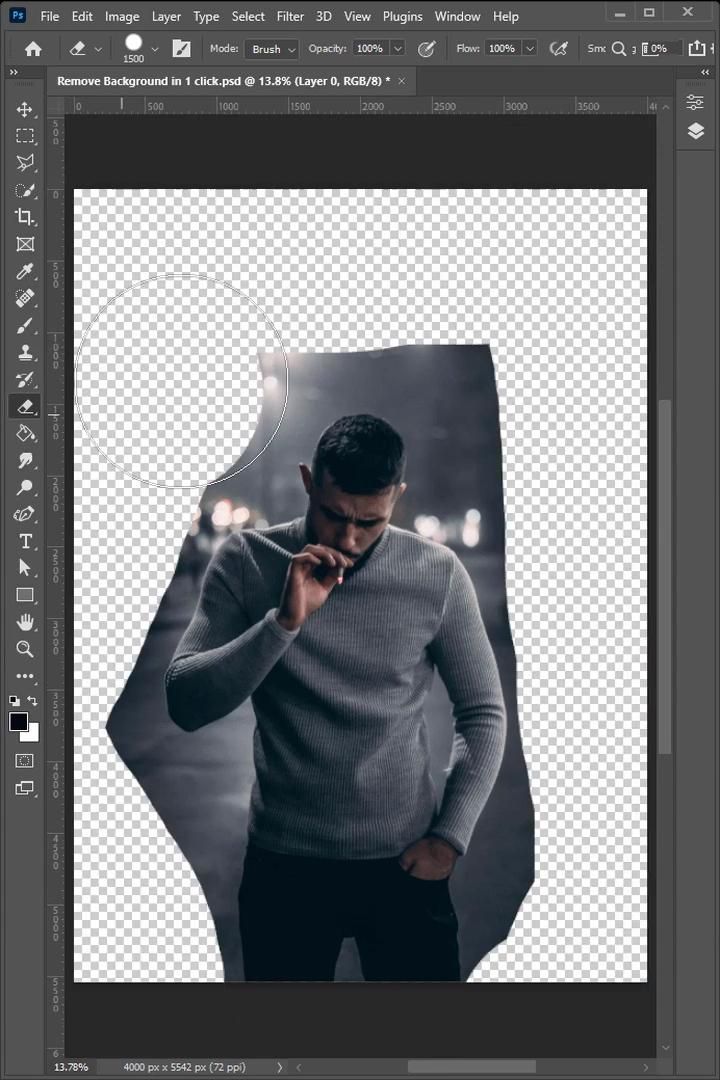Enable airbrush-style build-up effects
This screenshot has width=720, height=1080.
pyautogui.click(x=559, y=49)
